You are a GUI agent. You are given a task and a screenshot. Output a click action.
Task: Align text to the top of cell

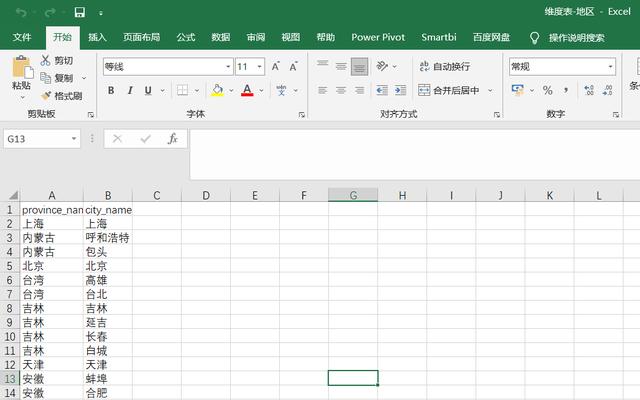[322, 66]
